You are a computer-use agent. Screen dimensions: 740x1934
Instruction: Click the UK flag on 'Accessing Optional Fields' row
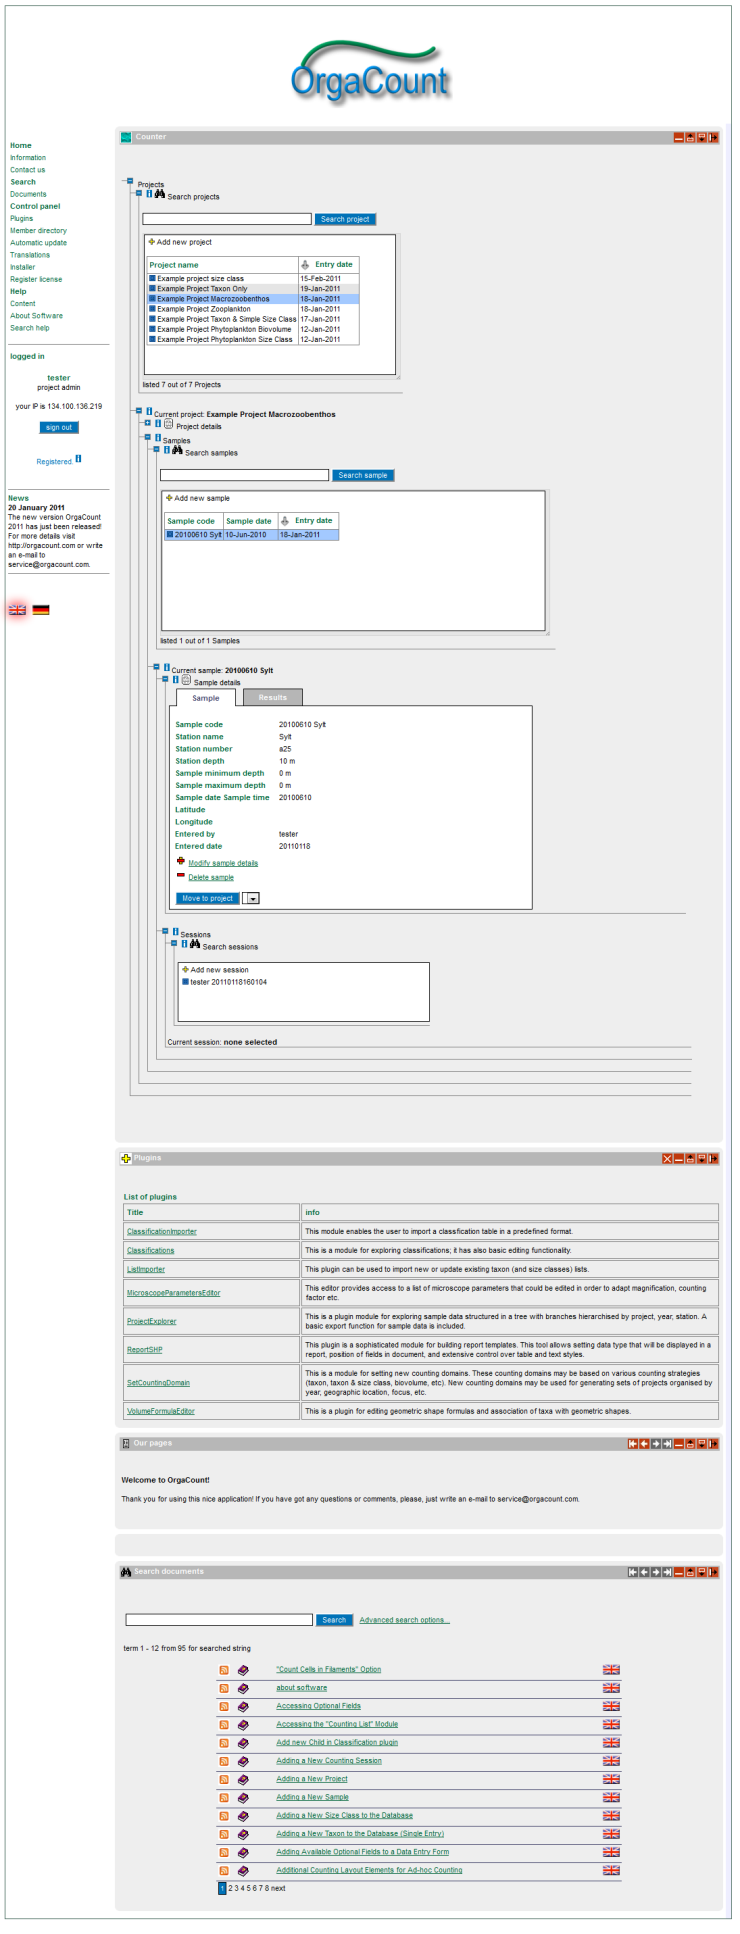pyautogui.click(x=611, y=1706)
